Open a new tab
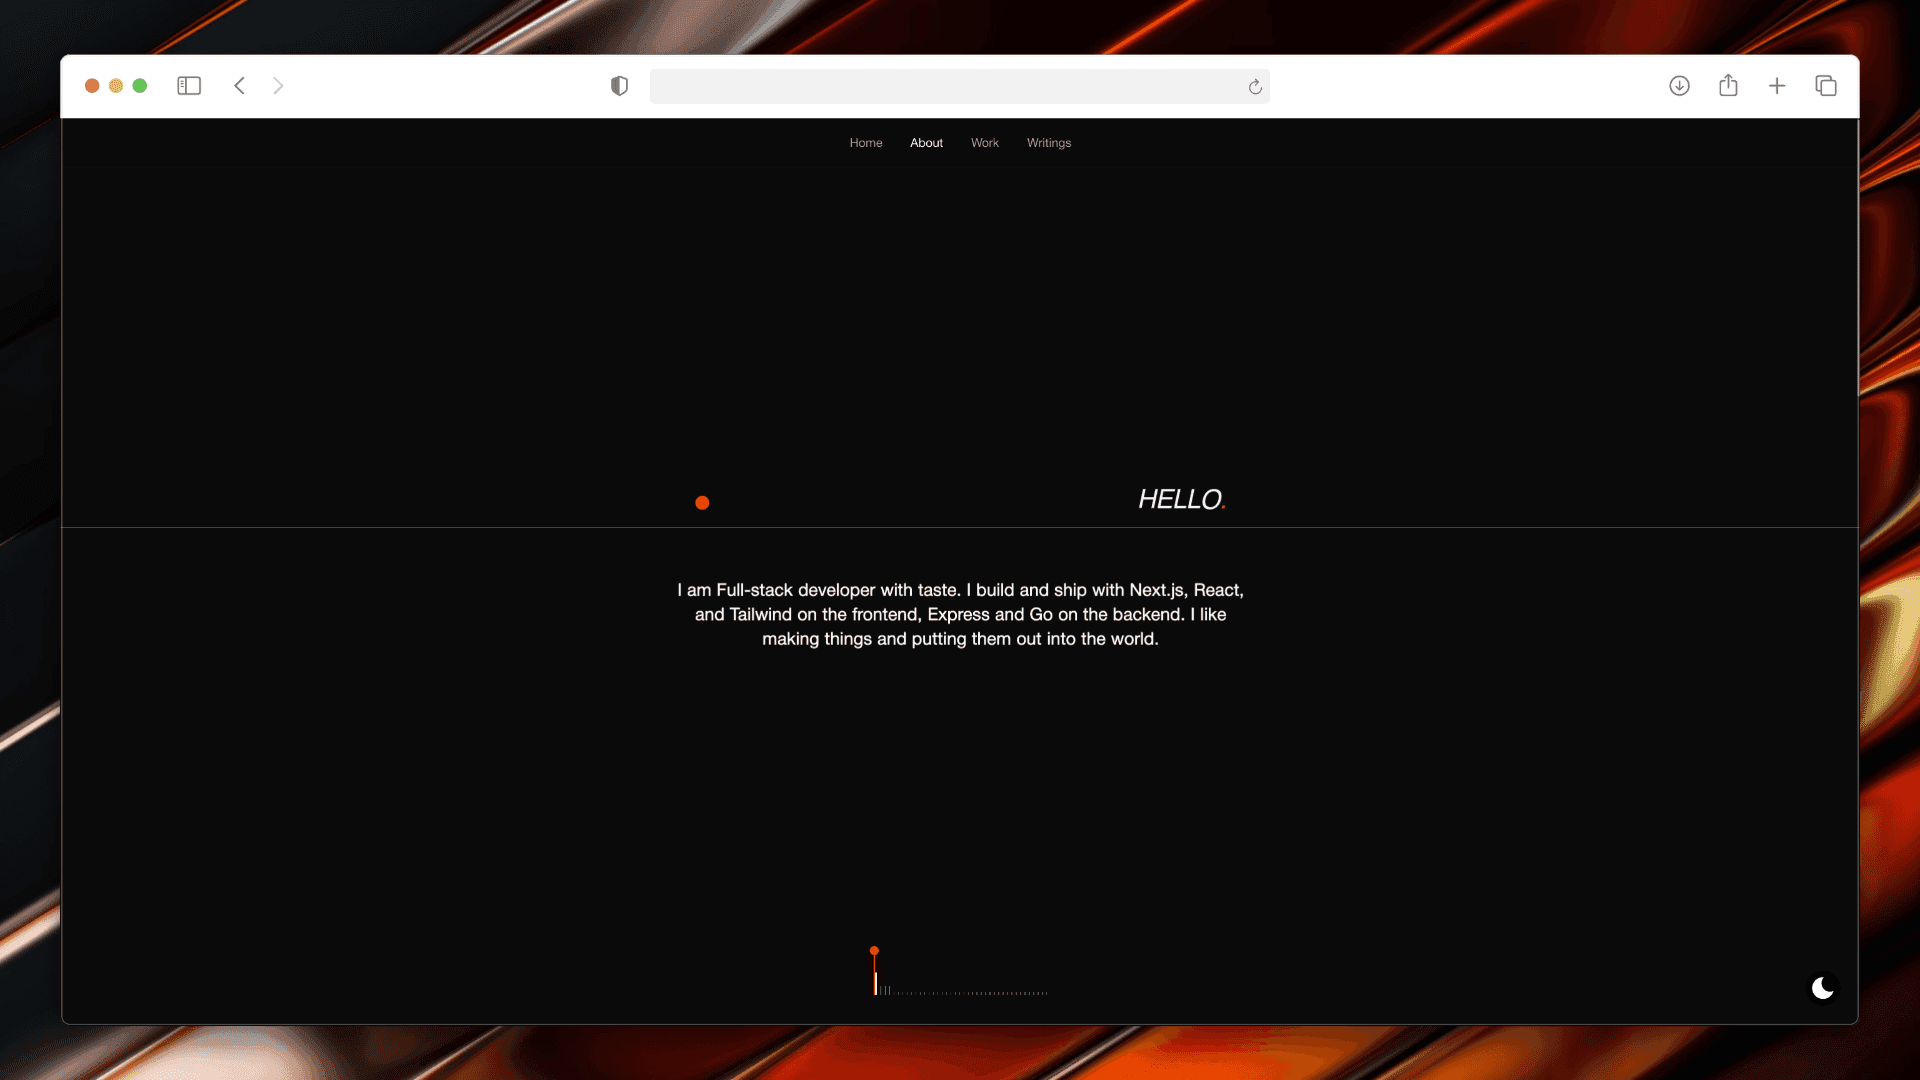 point(1777,86)
